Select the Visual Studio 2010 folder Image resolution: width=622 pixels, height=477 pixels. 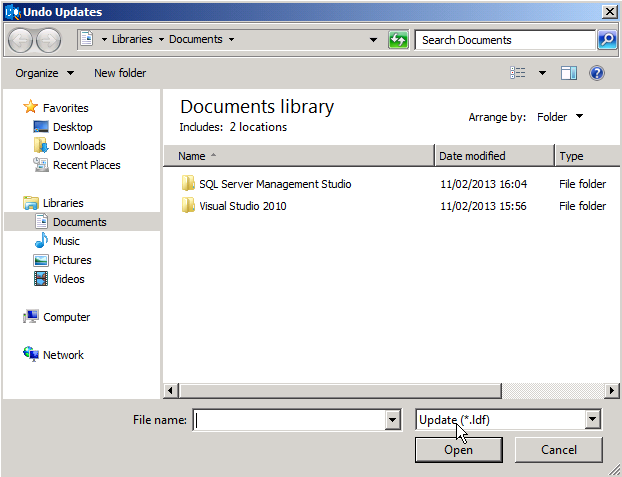pyautogui.click(x=242, y=206)
